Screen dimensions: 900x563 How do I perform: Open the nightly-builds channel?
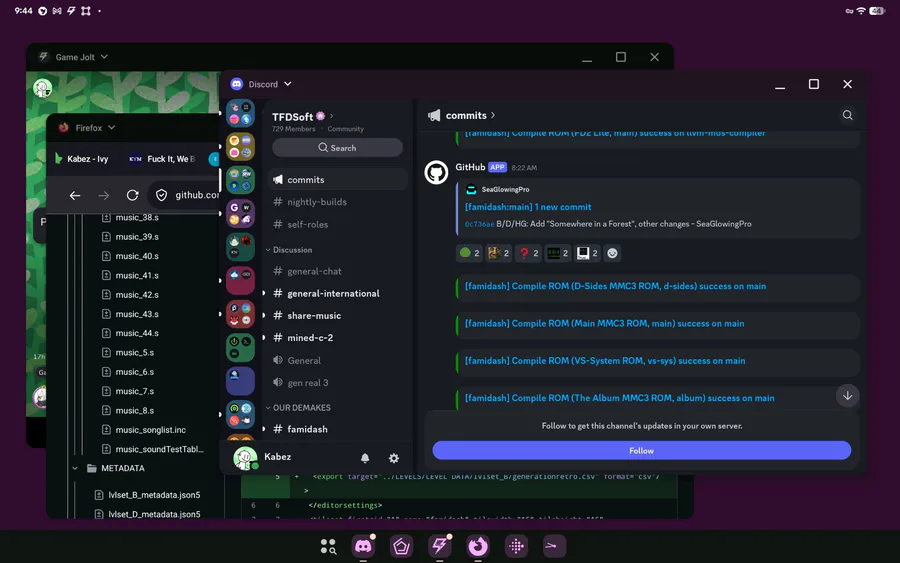[x=338, y=202]
